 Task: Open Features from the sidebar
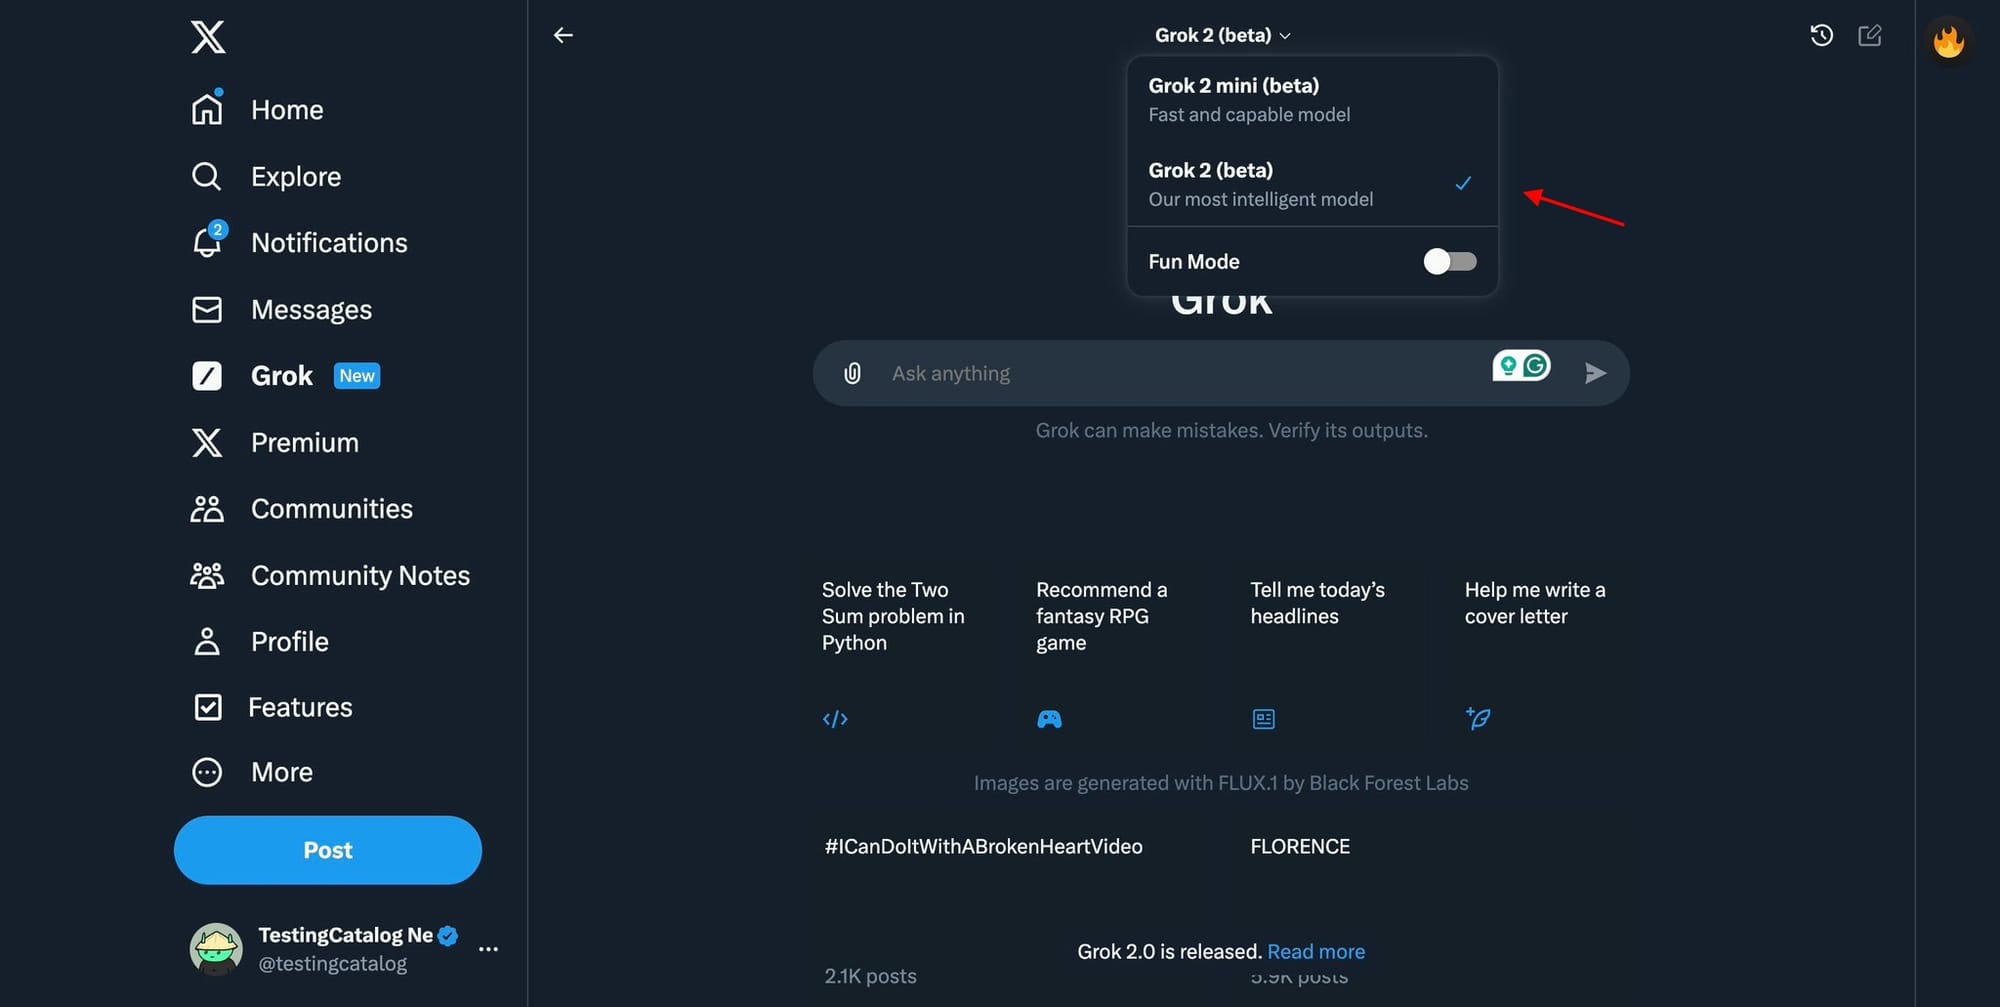click(271, 708)
